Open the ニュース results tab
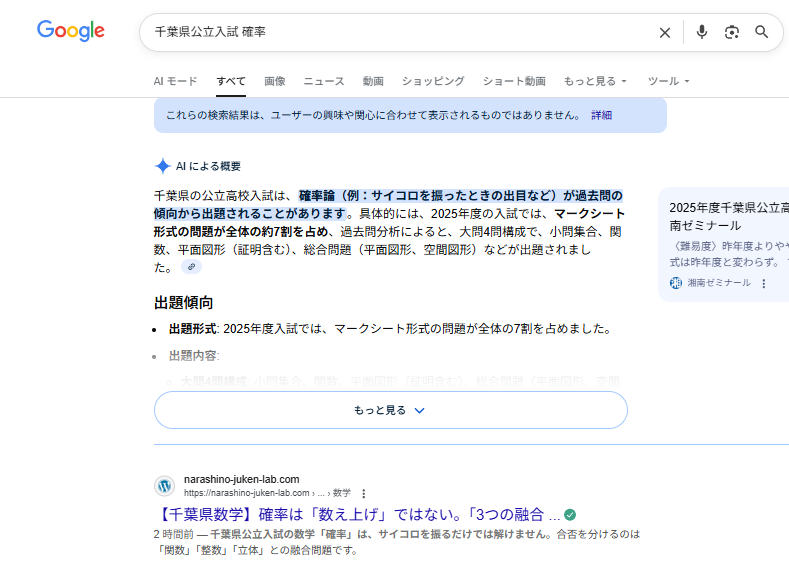789x568 pixels. 324,81
